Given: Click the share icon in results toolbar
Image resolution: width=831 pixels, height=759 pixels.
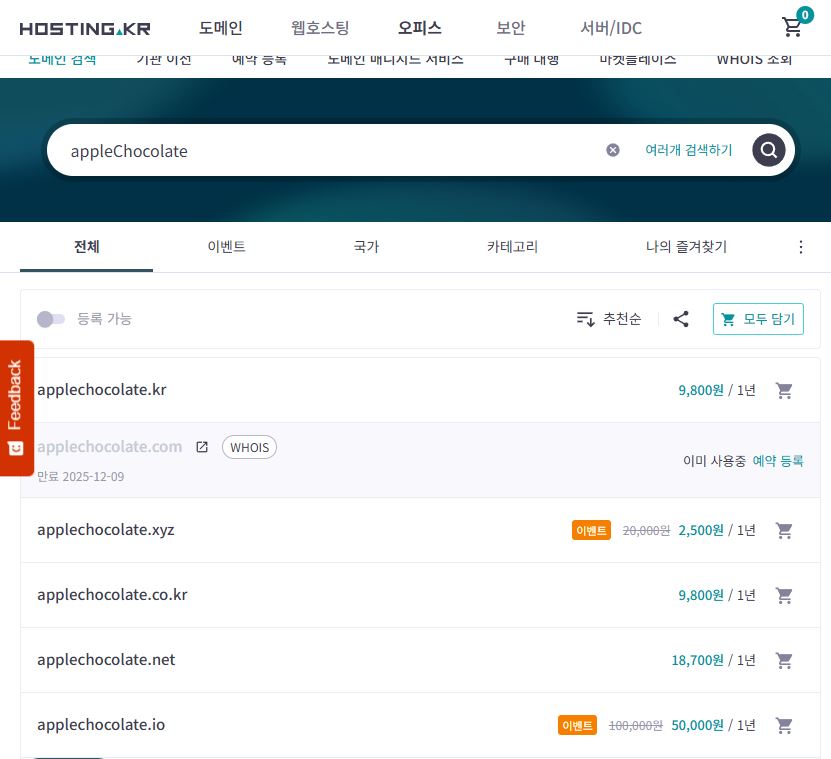Looking at the screenshot, I should 681,319.
